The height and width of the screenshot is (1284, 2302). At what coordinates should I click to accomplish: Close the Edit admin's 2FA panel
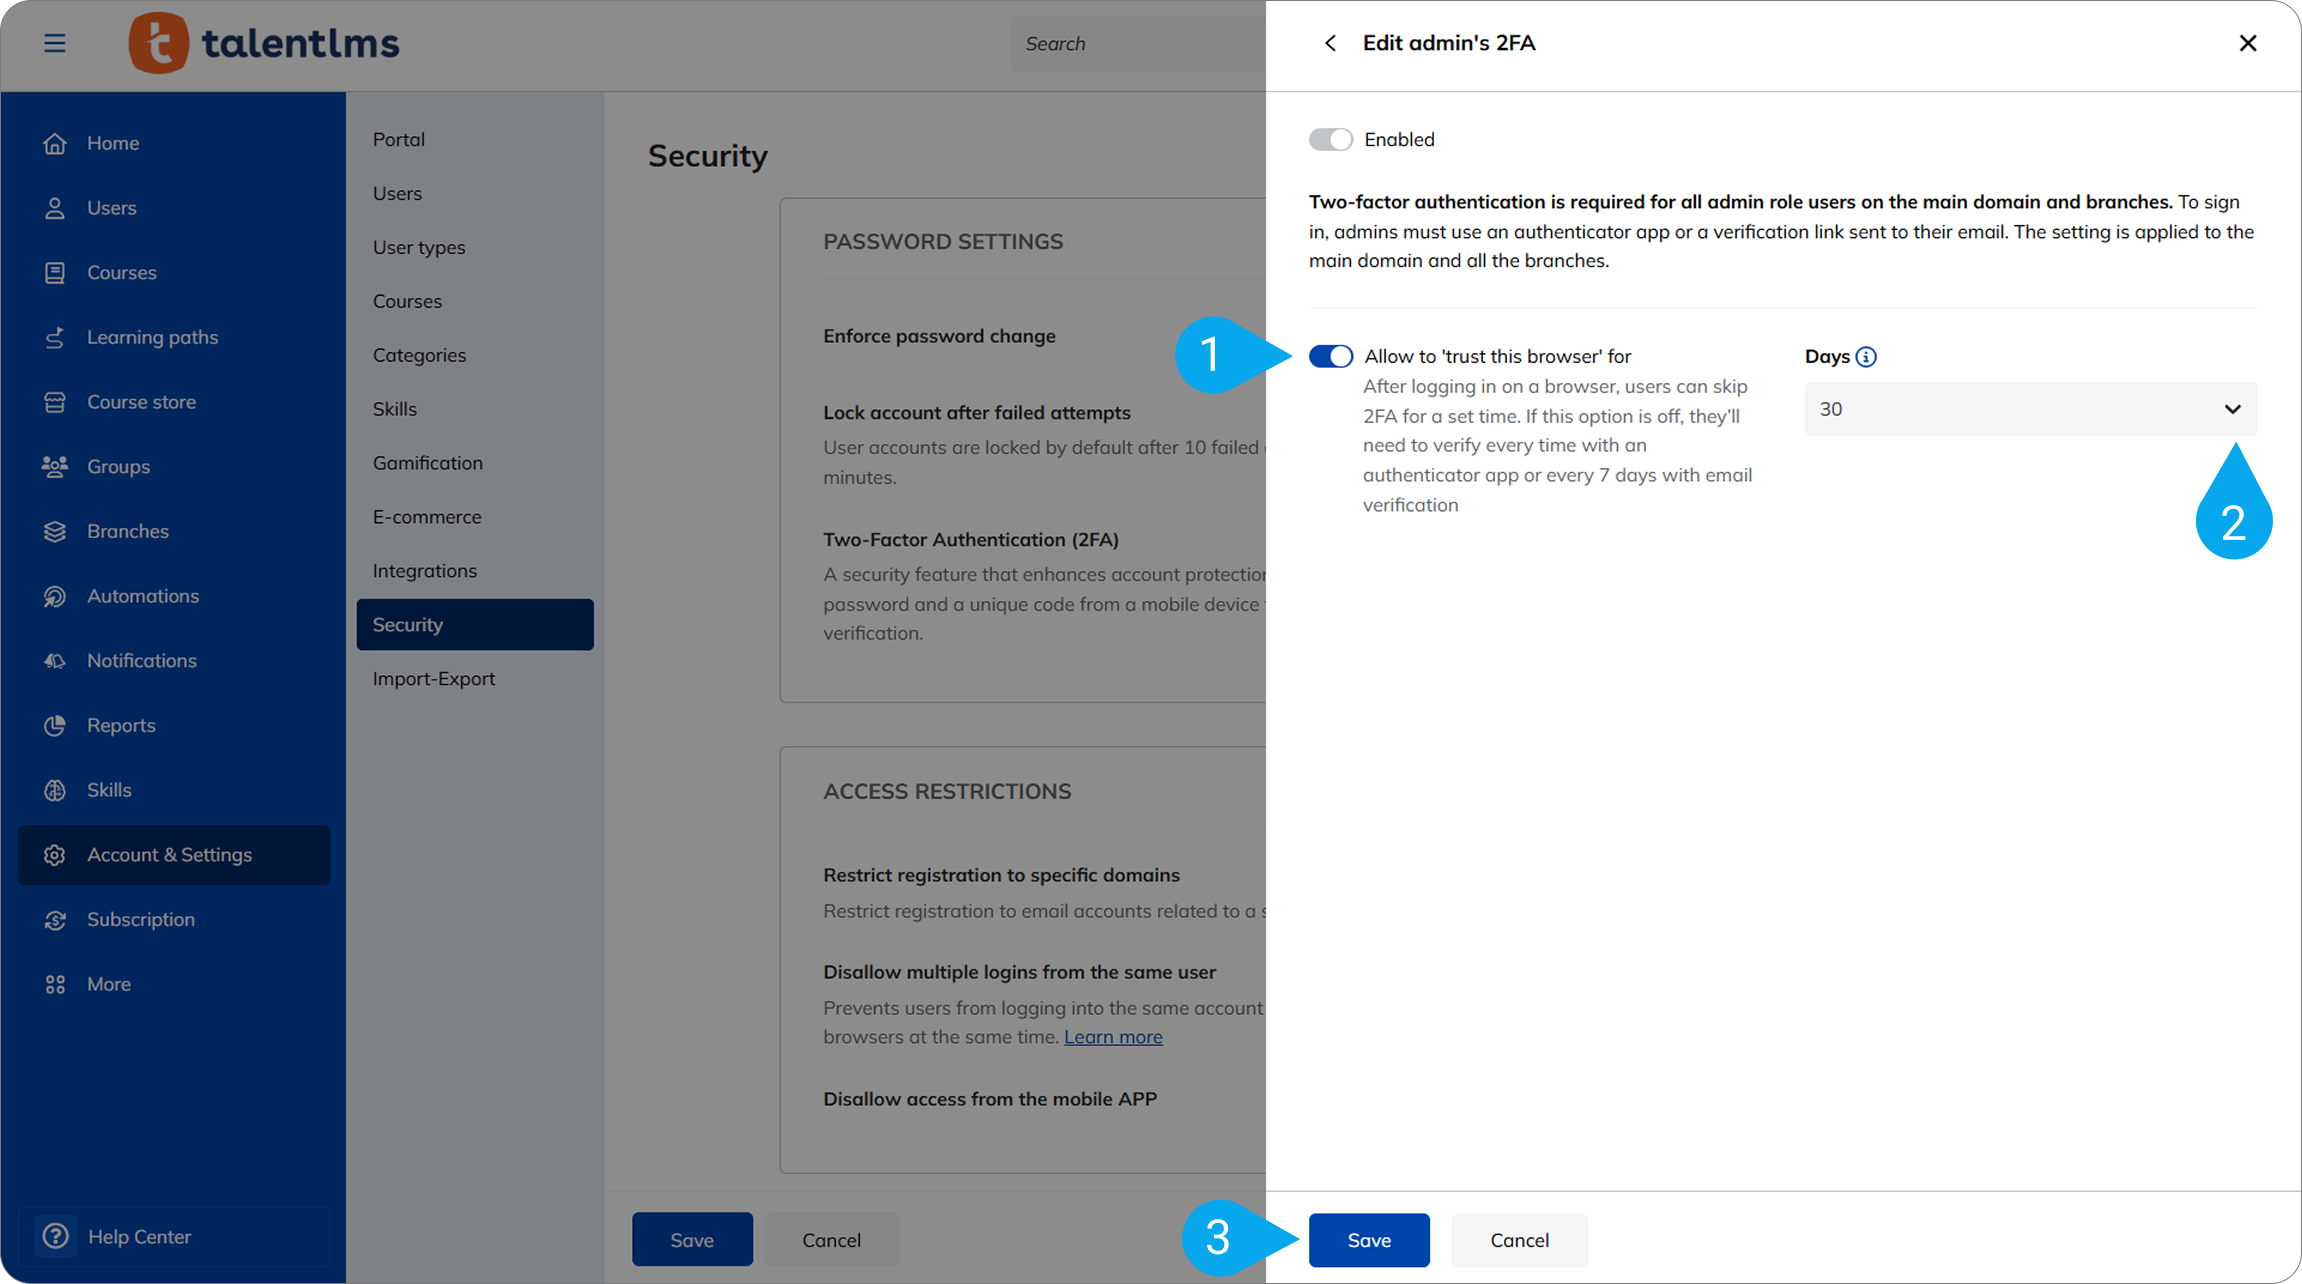click(2247, 43)
